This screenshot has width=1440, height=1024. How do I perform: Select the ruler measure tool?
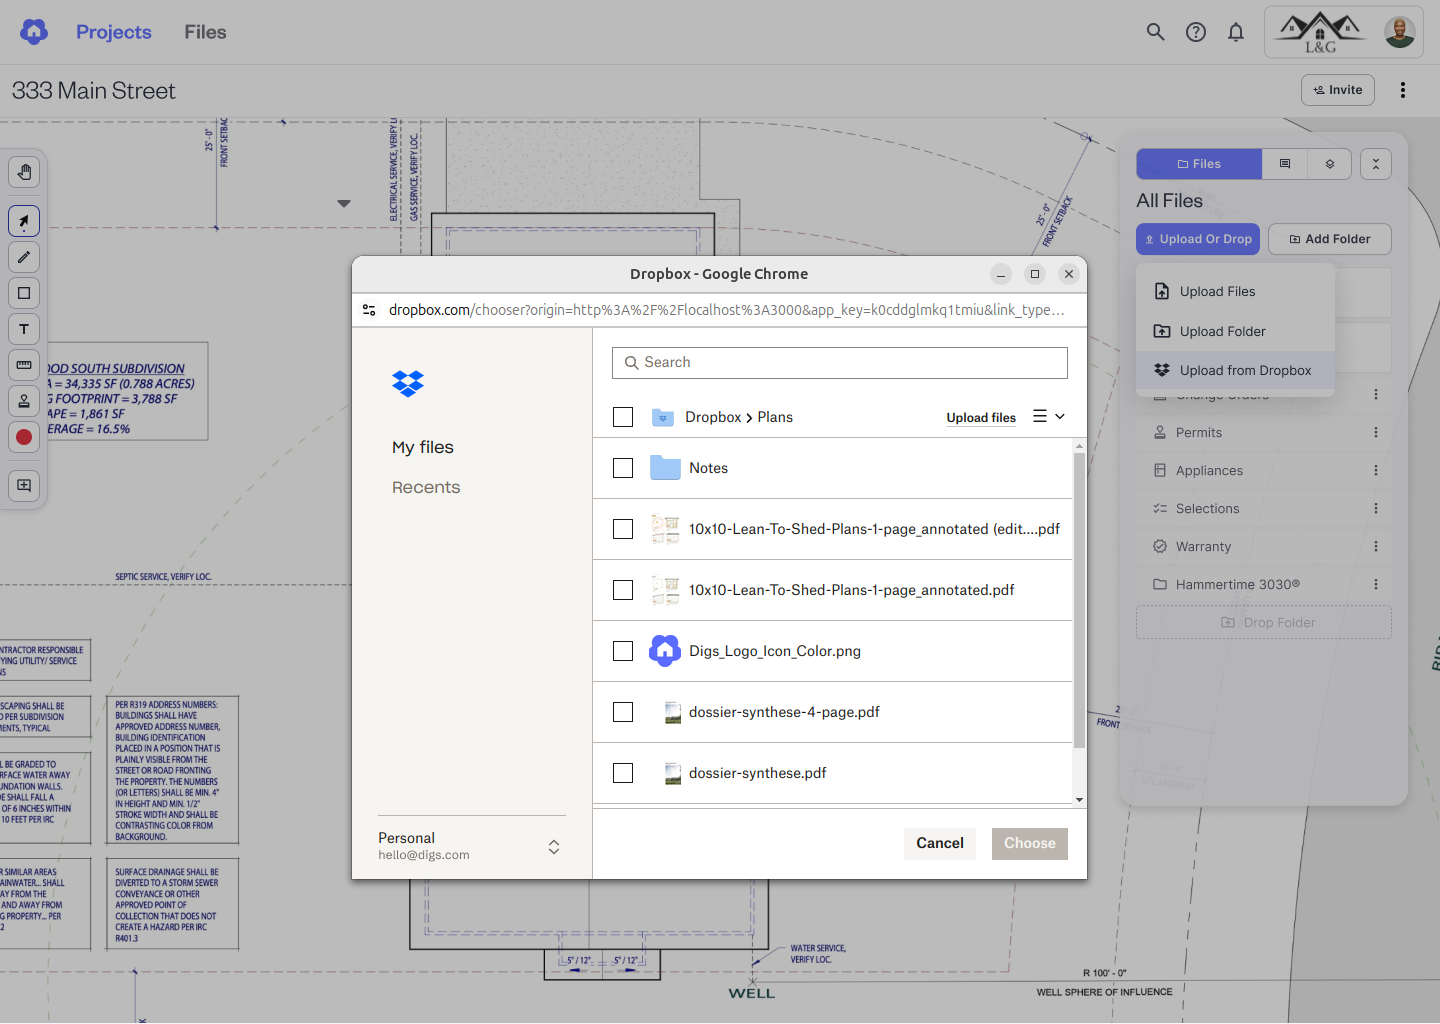point(24,365)
